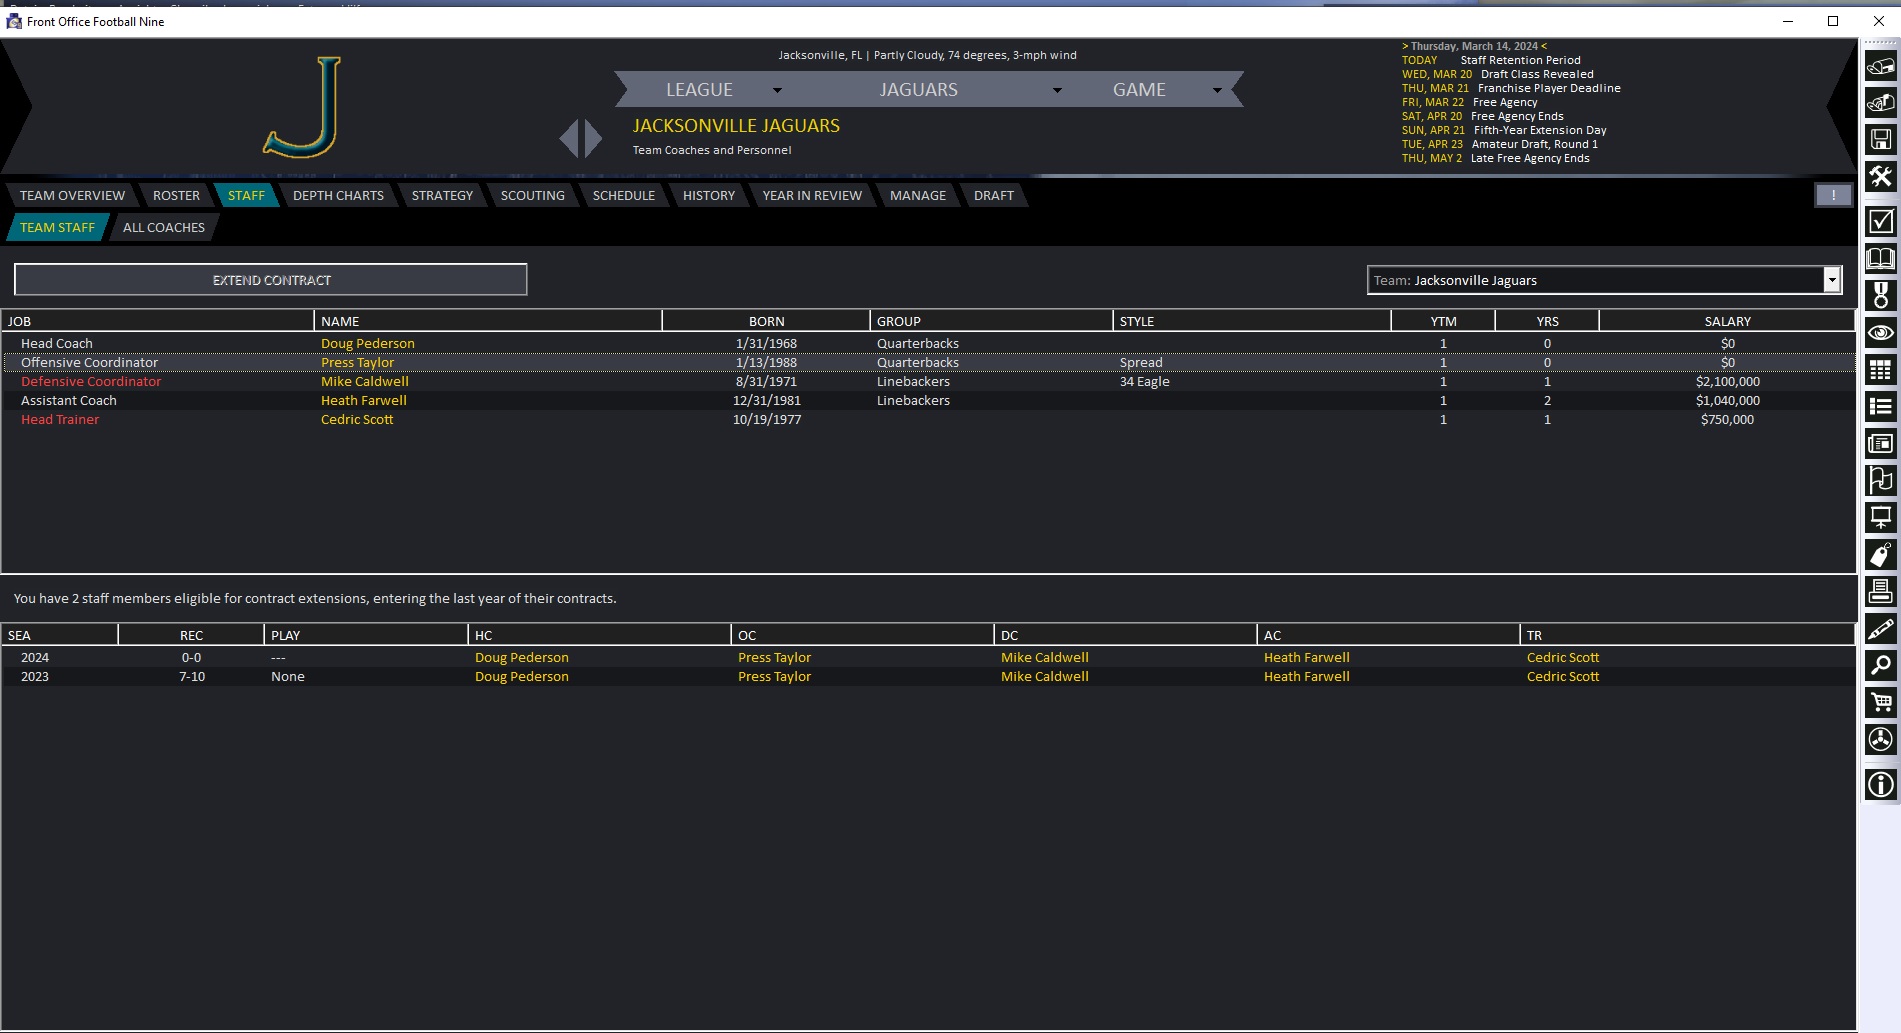Open the YEAR IN REVIEW tab
1901x1033 pixels.
[x=812, y=195]
